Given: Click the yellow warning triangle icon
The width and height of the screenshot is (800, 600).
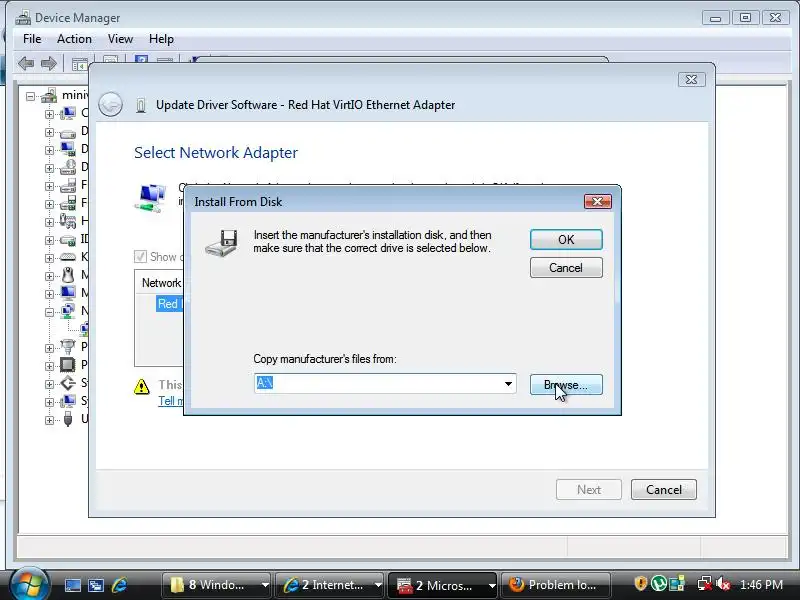Looking at the screenshot, I should 141,387.
